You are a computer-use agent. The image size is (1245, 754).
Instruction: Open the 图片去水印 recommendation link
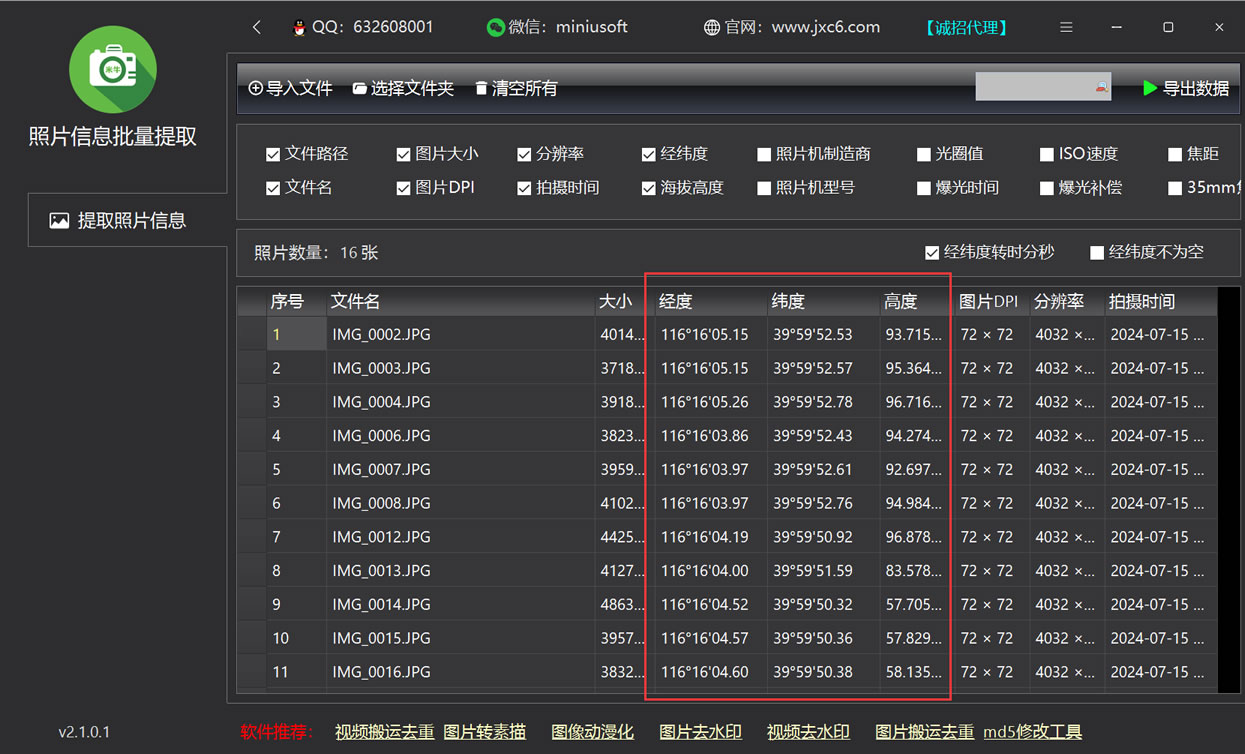(x=700, y=732)
